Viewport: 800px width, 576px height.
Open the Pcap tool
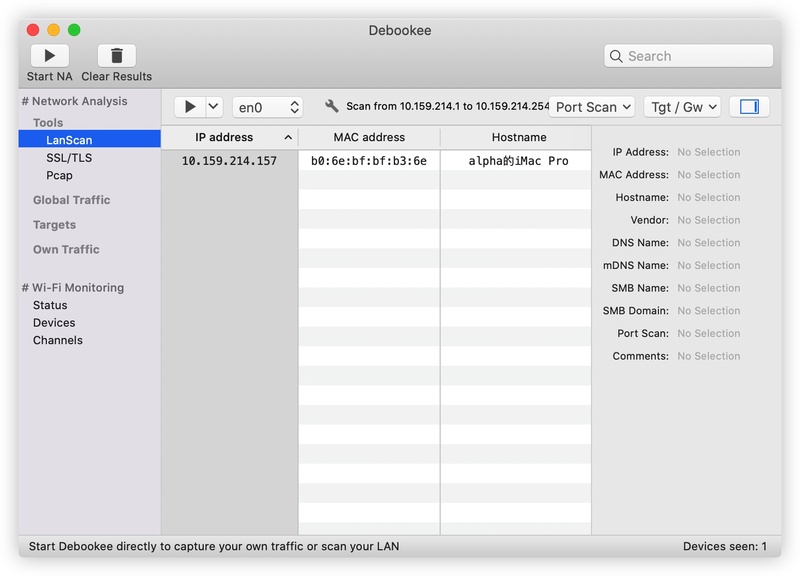[59, 176]
